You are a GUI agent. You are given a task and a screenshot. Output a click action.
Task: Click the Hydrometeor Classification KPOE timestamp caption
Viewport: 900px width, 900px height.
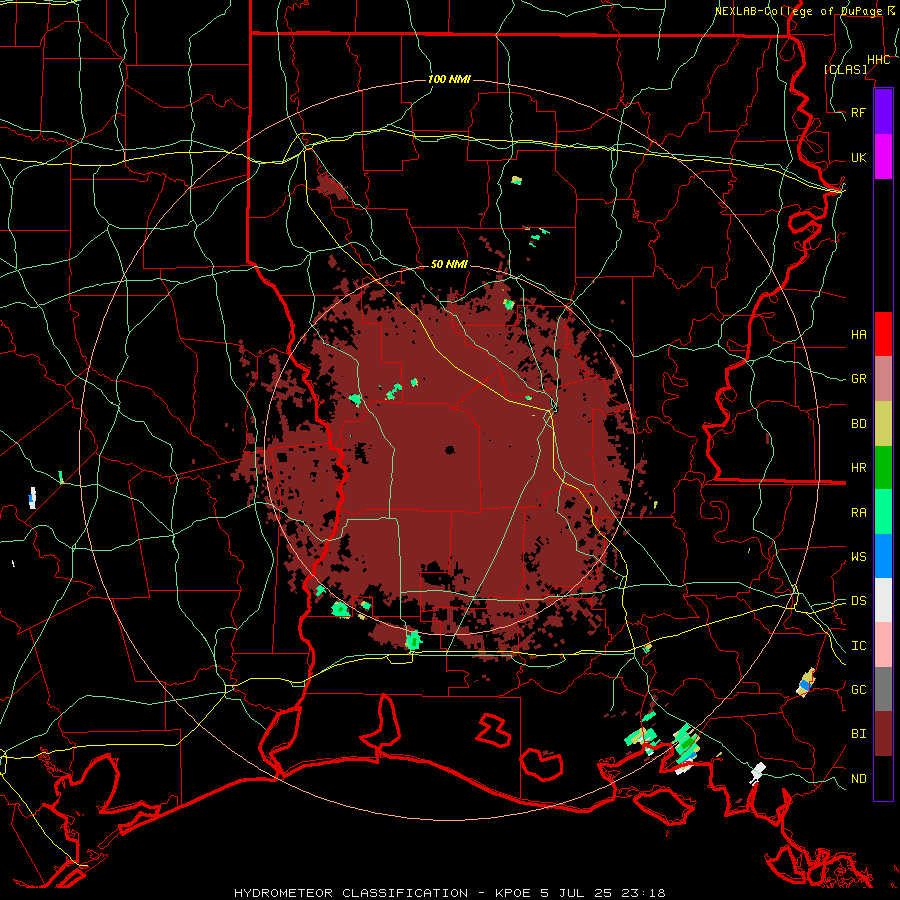[x=449, y=893]
